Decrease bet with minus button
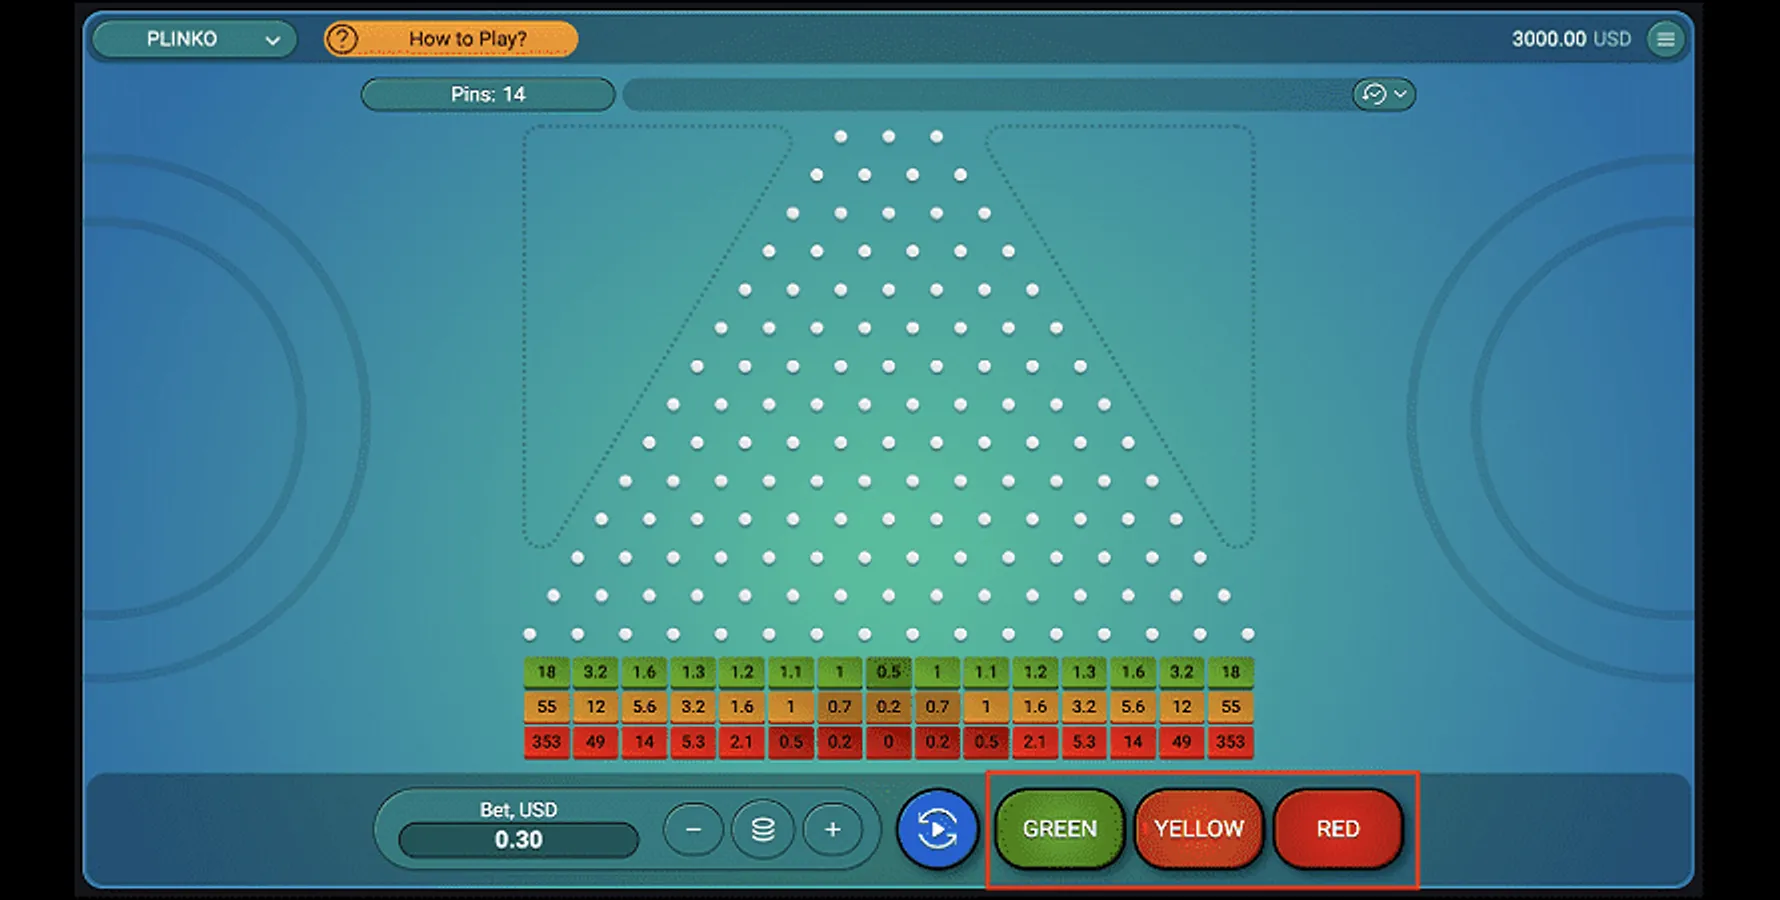The image size is (1780, 900). click(693, 829)
